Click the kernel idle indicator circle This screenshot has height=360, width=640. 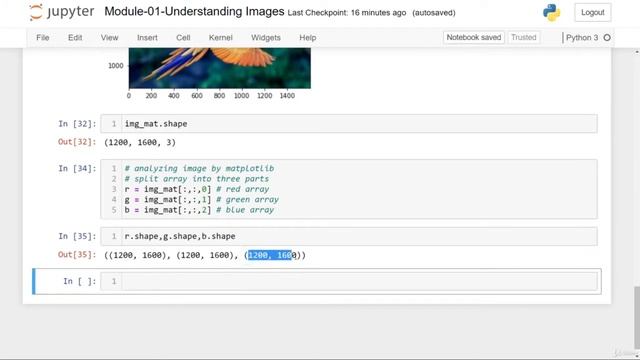(x=607, y=38)
